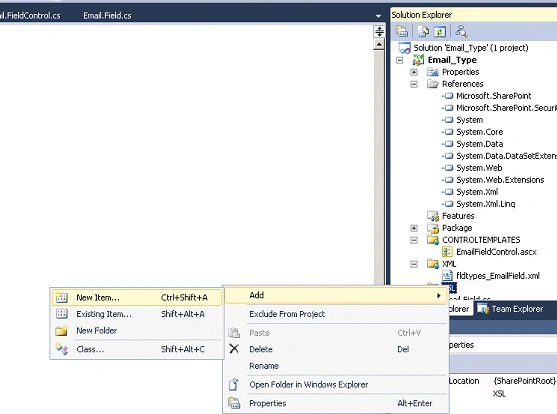Click the CONTROLTEMPLATES folder icon
The height and width of the screenshot is (414, 557).
coord(433,240)
